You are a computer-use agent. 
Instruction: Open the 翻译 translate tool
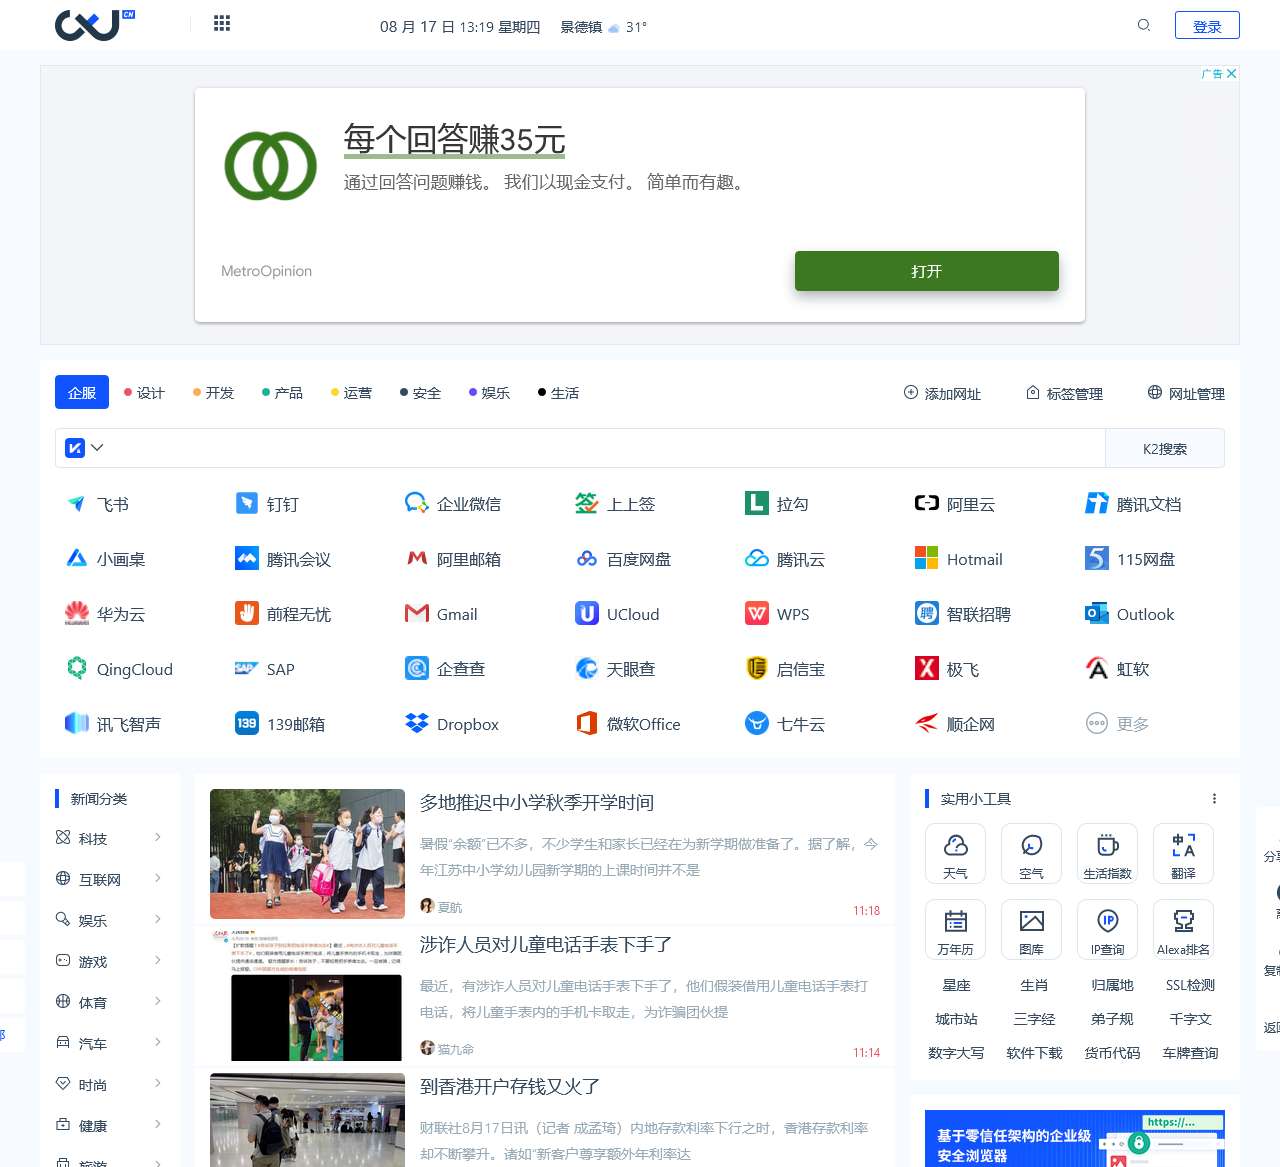[1183, 853]
